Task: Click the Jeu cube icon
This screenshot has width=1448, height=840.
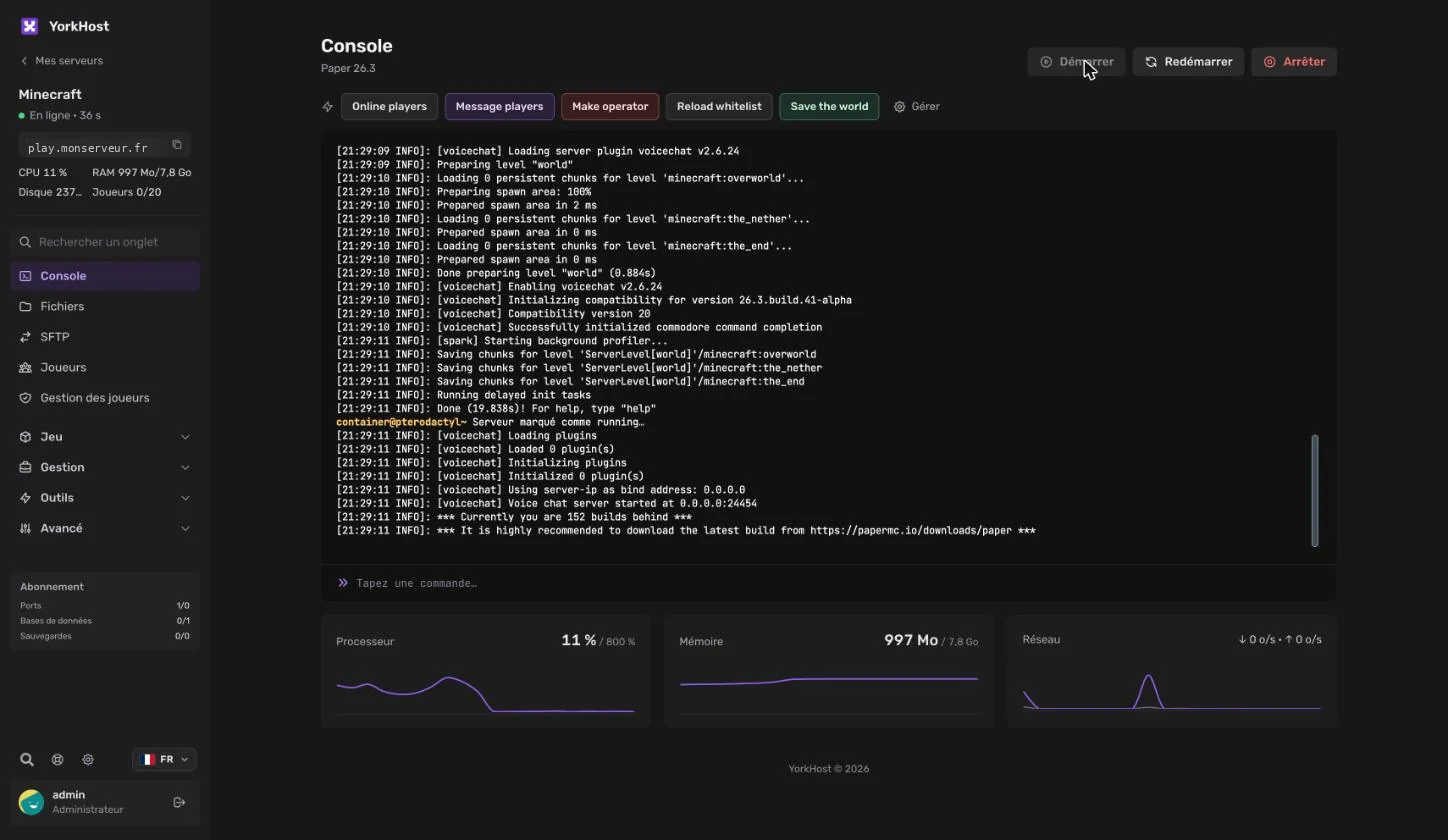Action: click(25, 437)
